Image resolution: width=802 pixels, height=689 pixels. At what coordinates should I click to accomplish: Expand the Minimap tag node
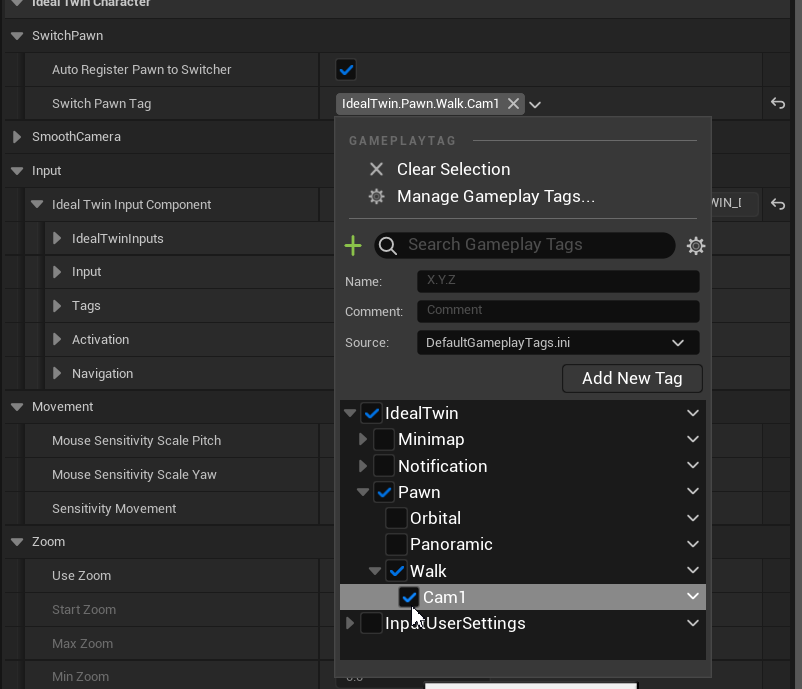(364, 439)
